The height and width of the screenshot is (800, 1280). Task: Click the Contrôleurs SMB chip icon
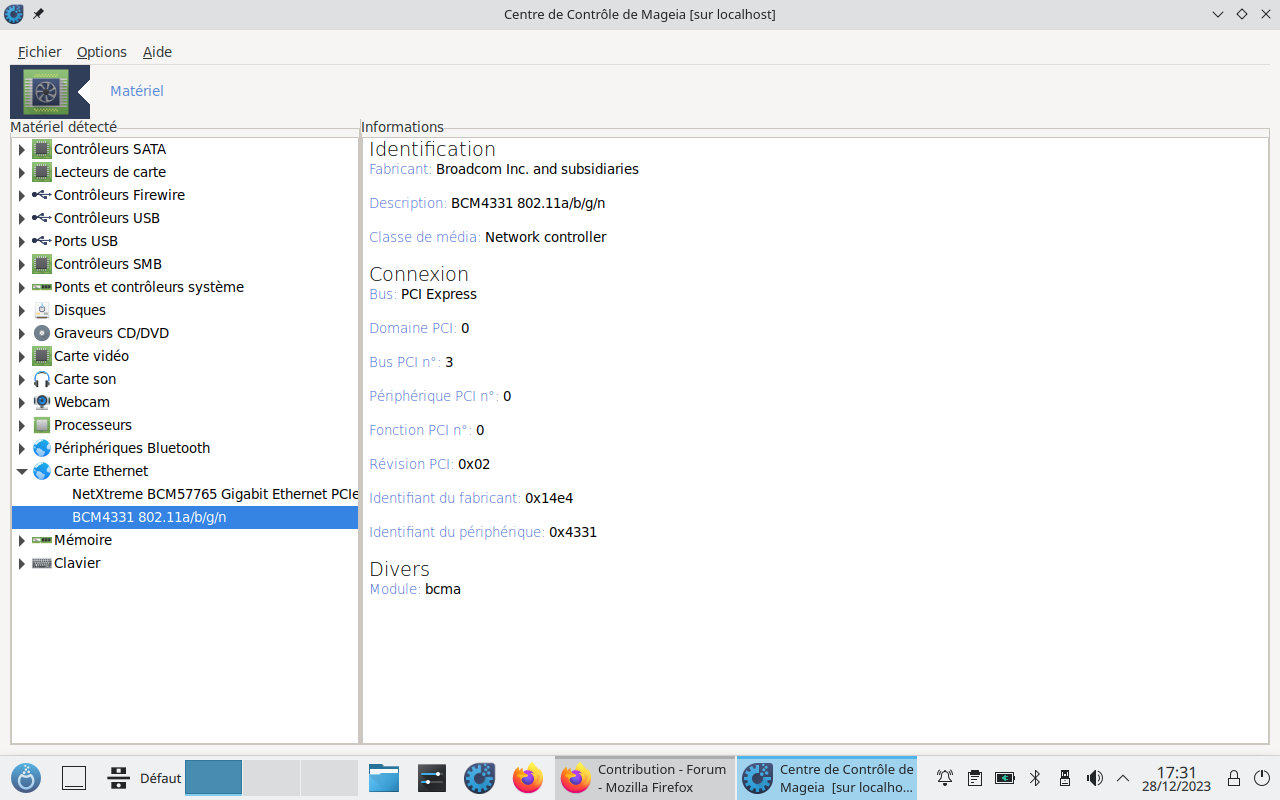coord(41,264)
